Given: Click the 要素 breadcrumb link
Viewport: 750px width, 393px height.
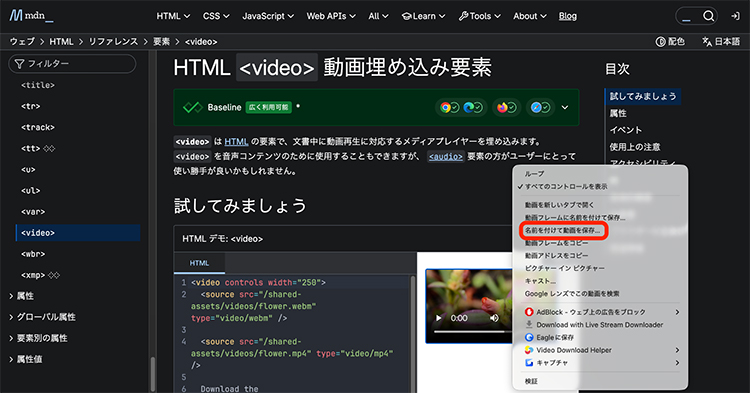Looking at the screenshot, I should [161, 42].
